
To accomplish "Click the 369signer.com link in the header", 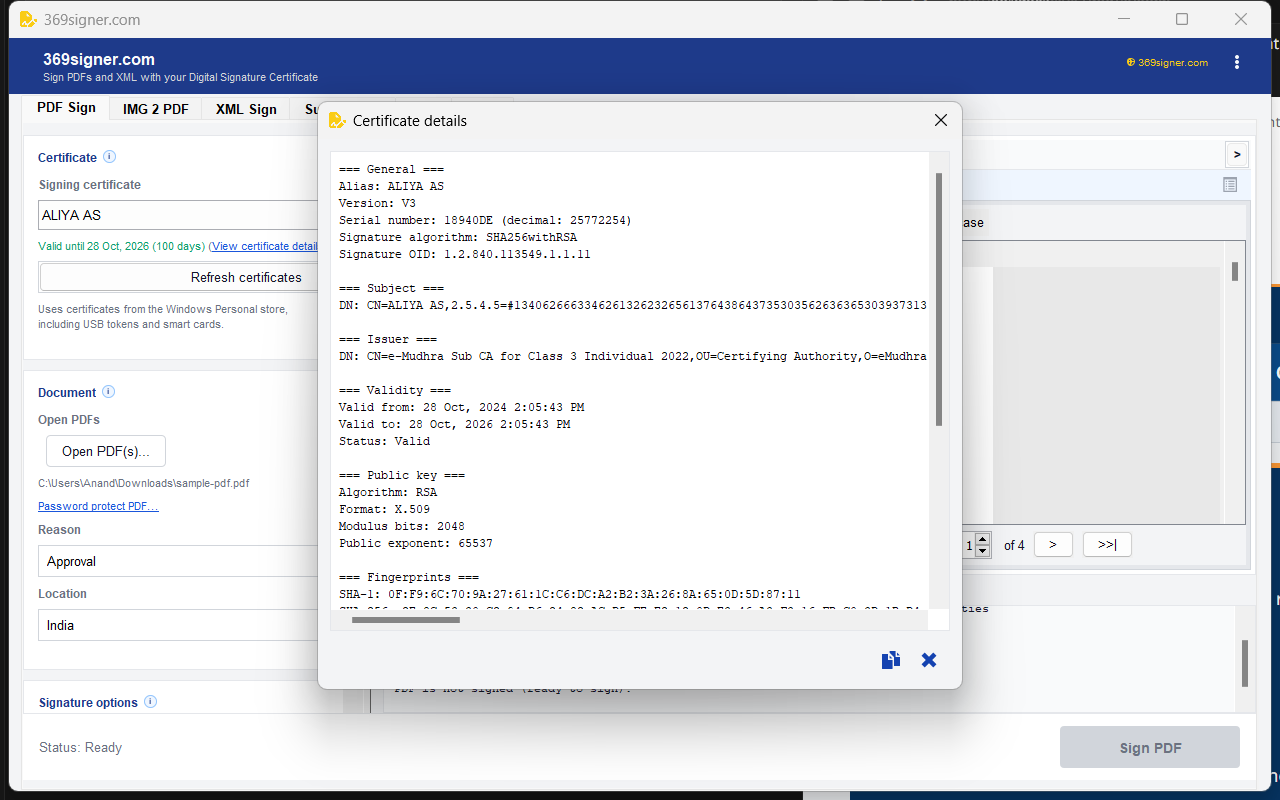I will point(1167,62).
